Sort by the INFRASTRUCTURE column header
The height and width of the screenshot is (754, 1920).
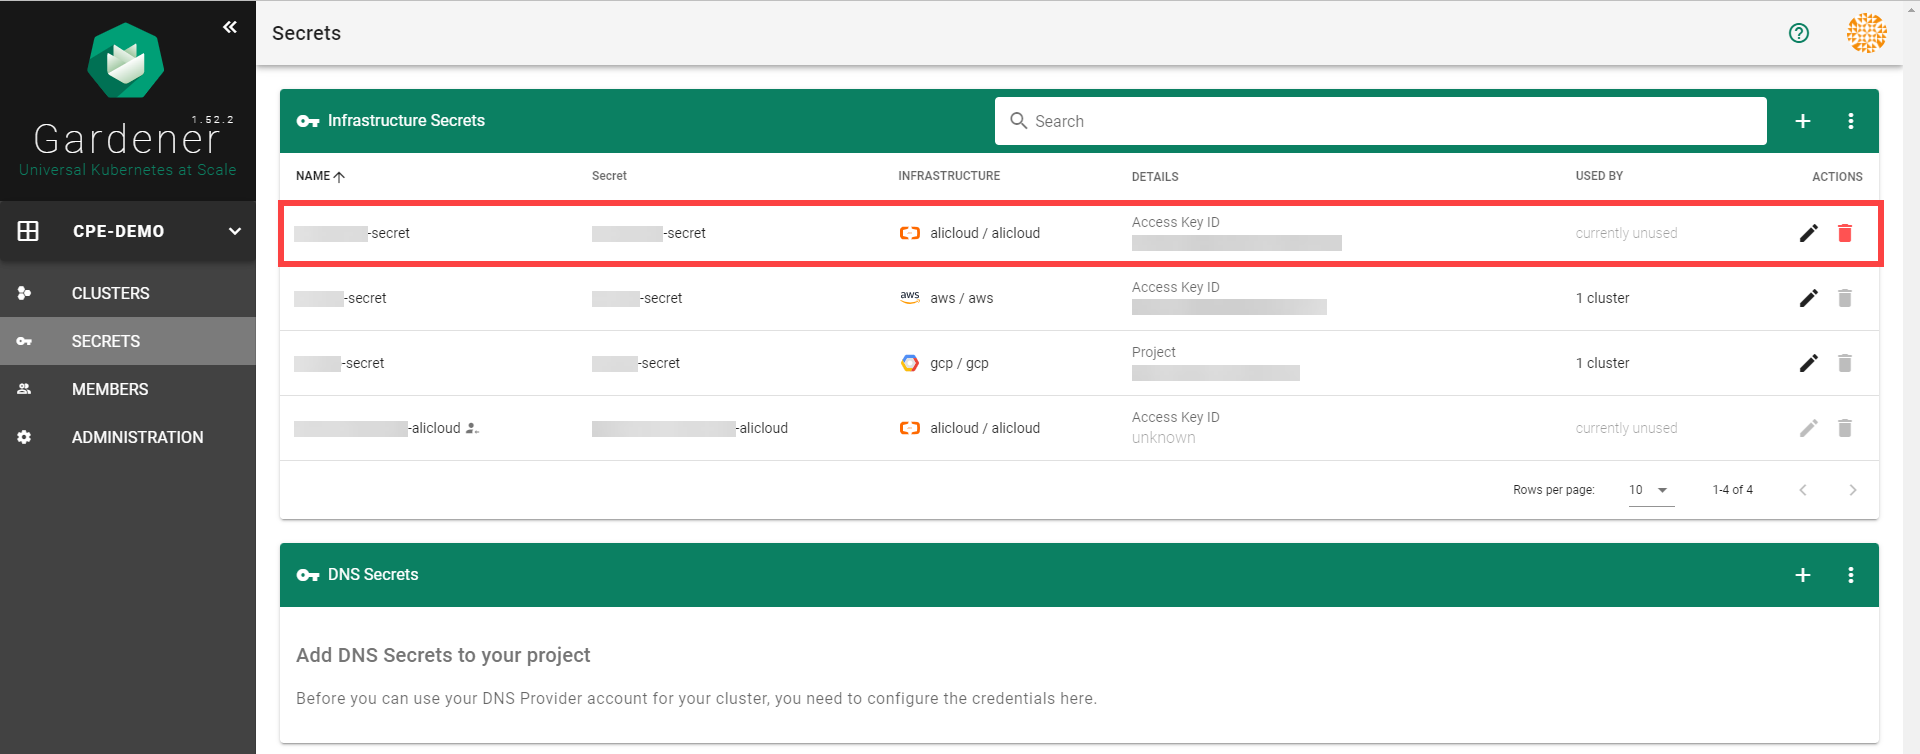tap(948, 176)
